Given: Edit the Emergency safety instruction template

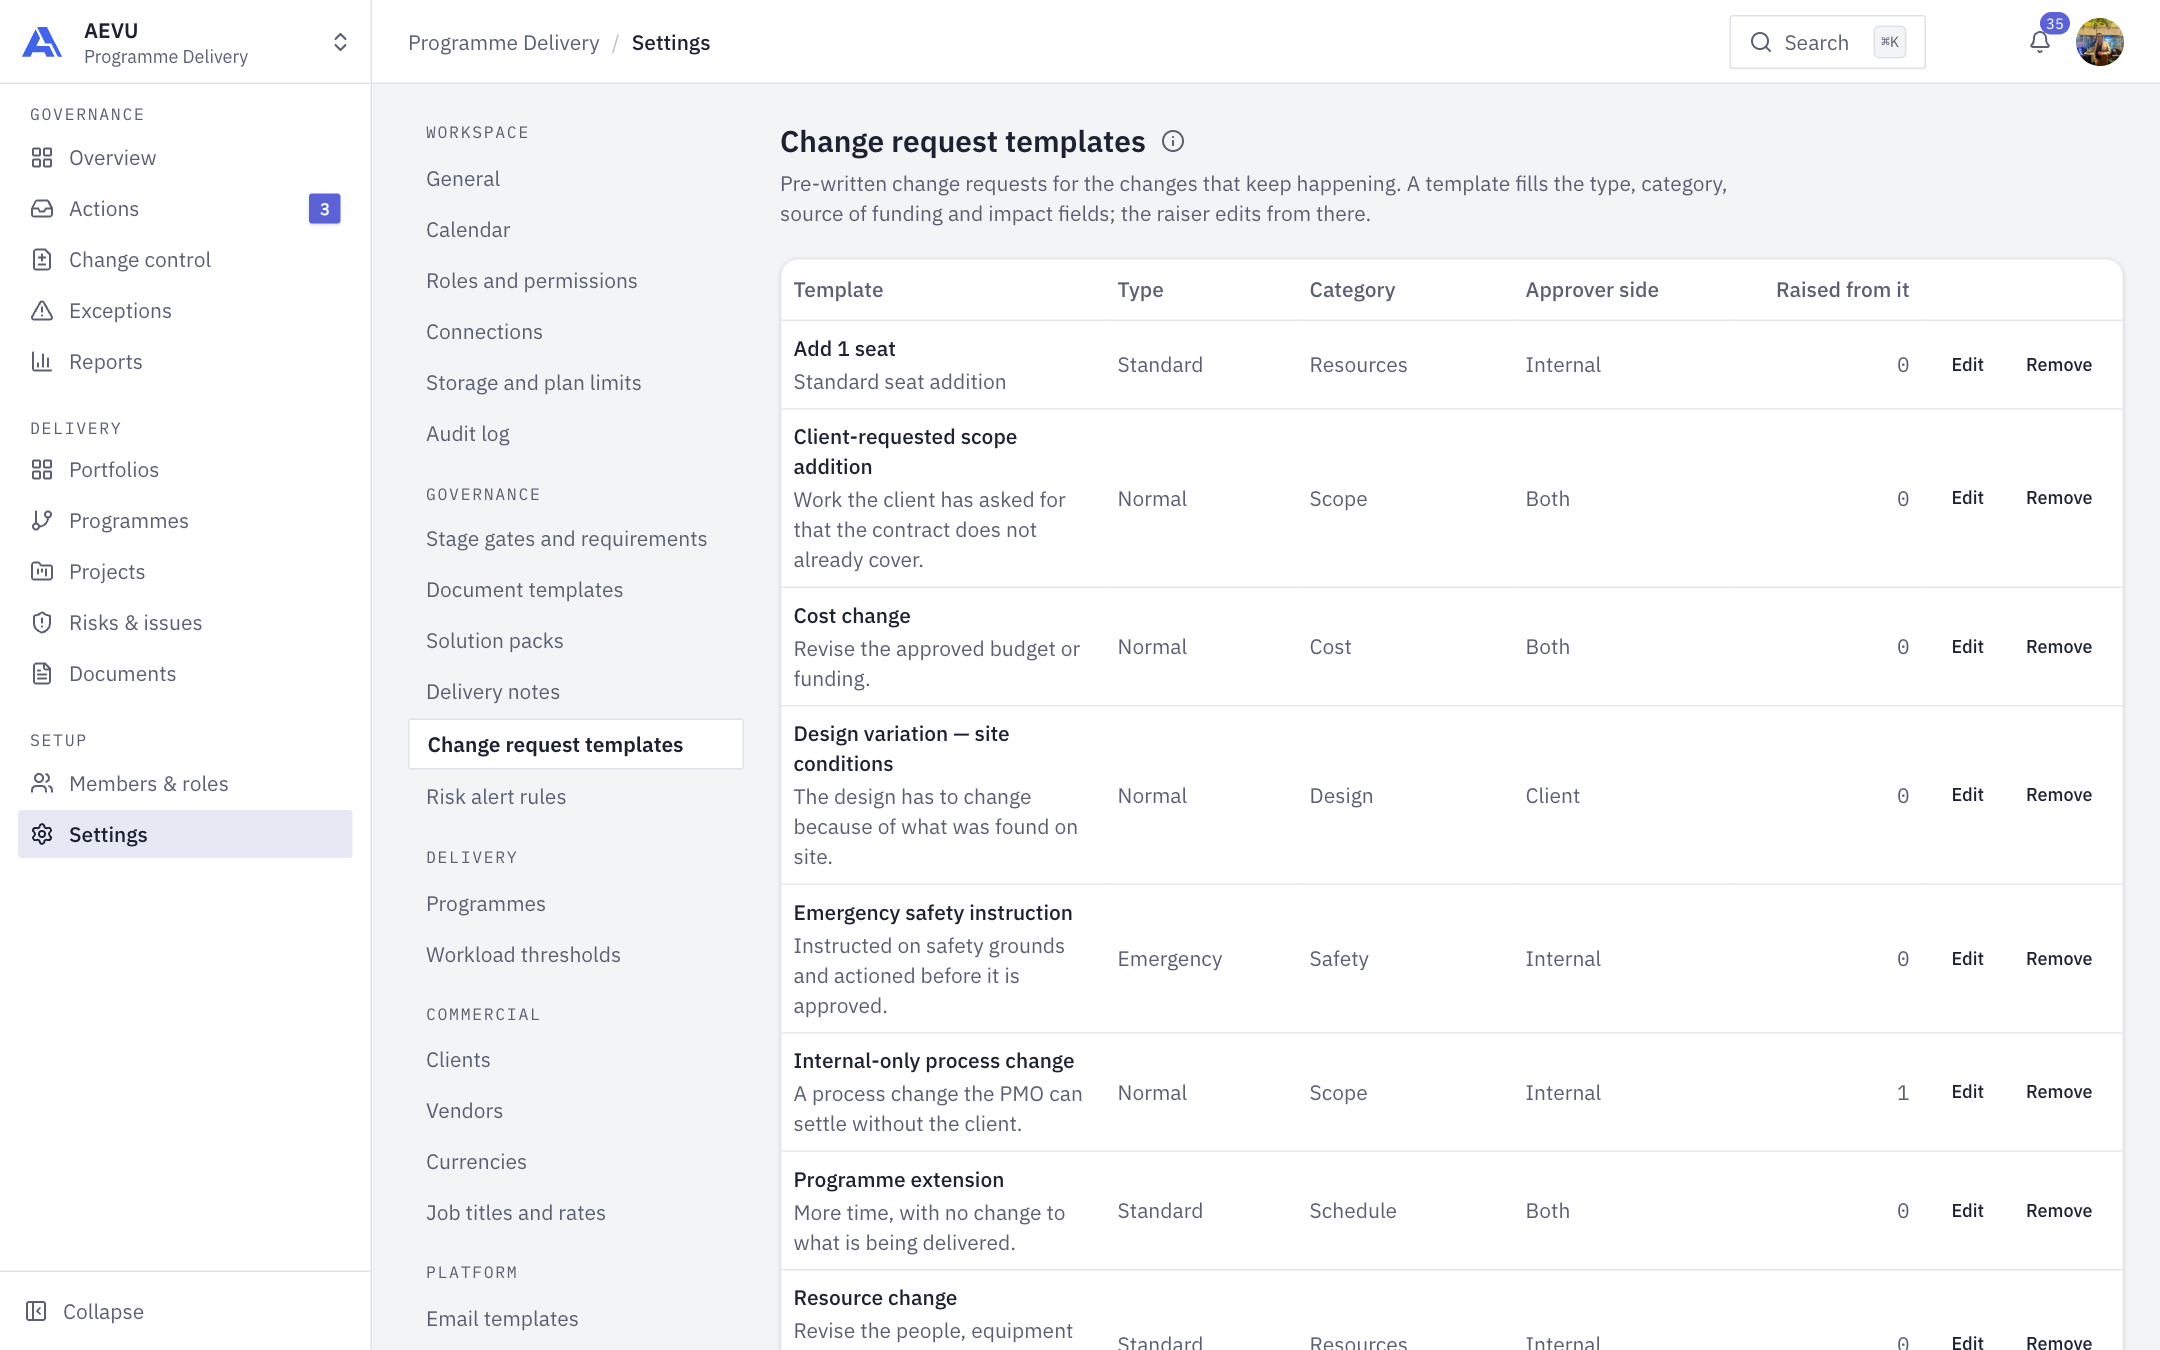Looking at the screenshot, I should [1967, 959].
